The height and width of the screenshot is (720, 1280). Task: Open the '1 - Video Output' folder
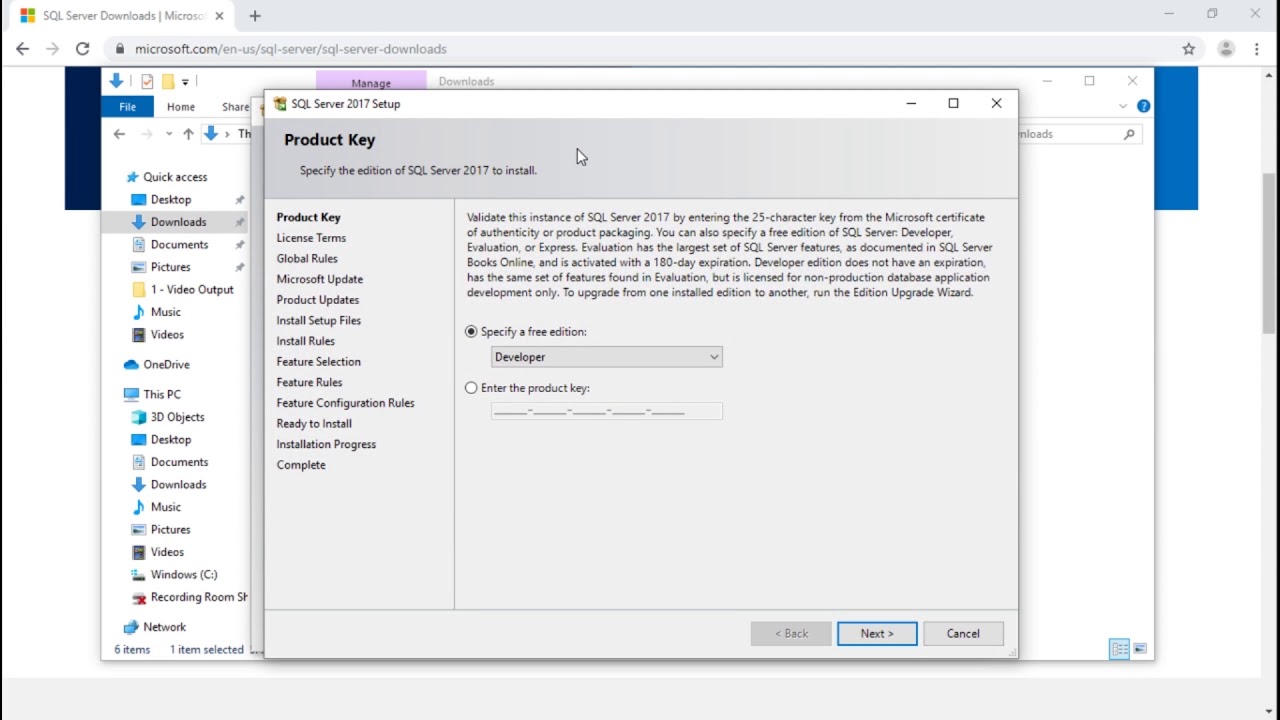191,290
